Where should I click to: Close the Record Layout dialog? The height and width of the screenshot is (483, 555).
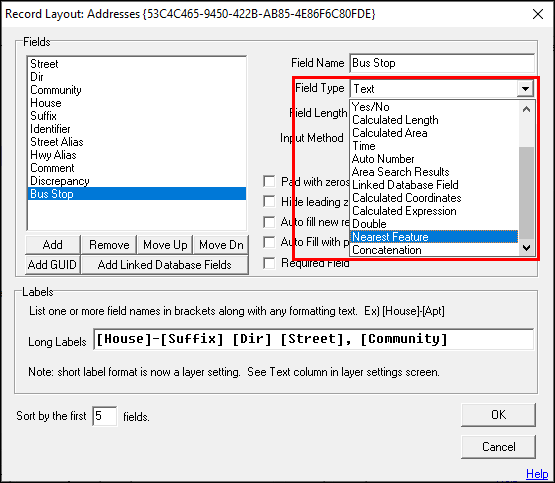coord(538,14)
